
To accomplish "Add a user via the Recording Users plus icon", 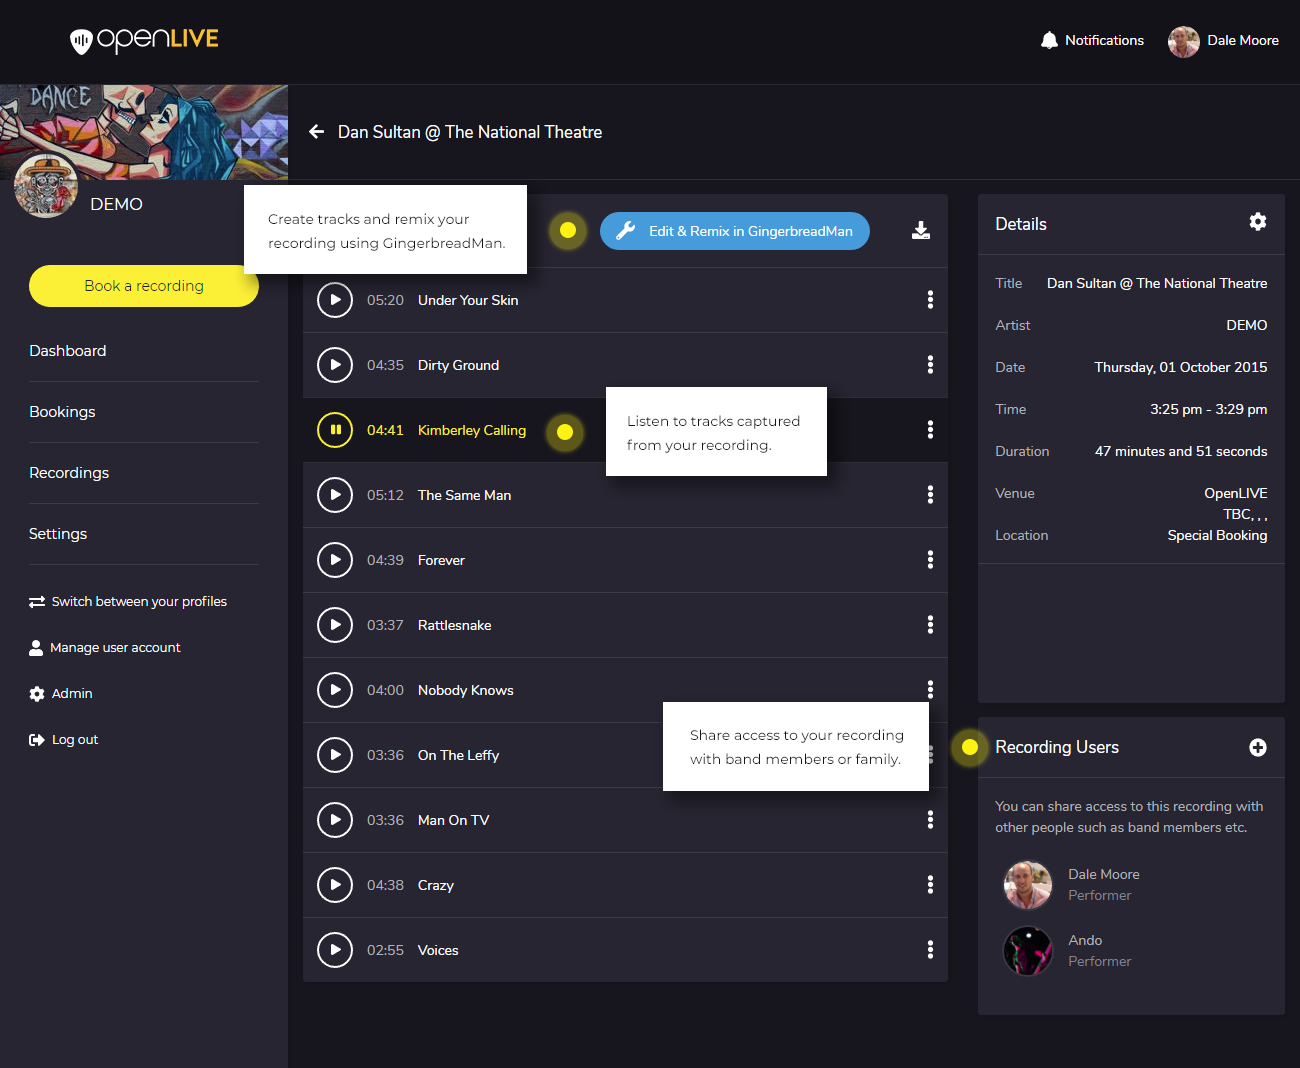I will [1258, 747].
